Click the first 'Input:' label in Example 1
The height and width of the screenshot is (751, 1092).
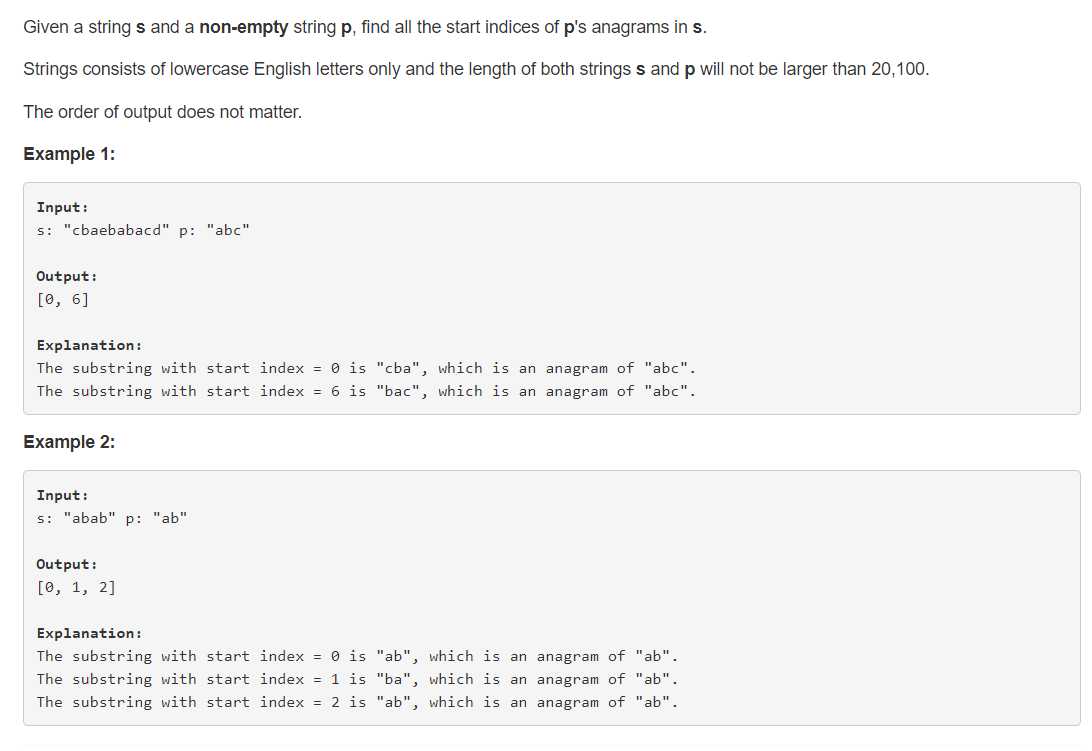[63, 207]
